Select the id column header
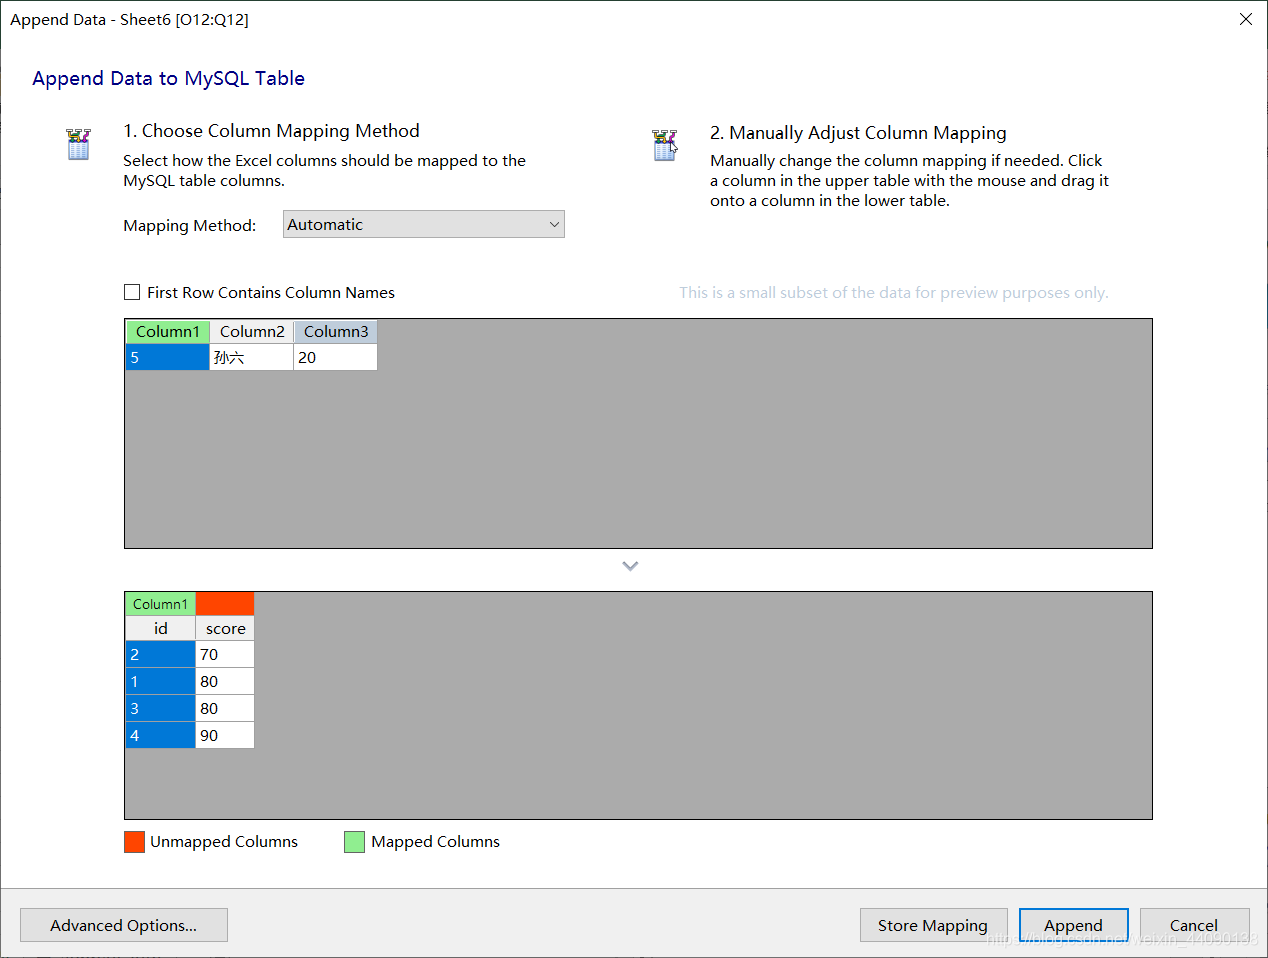 point(160,628)
